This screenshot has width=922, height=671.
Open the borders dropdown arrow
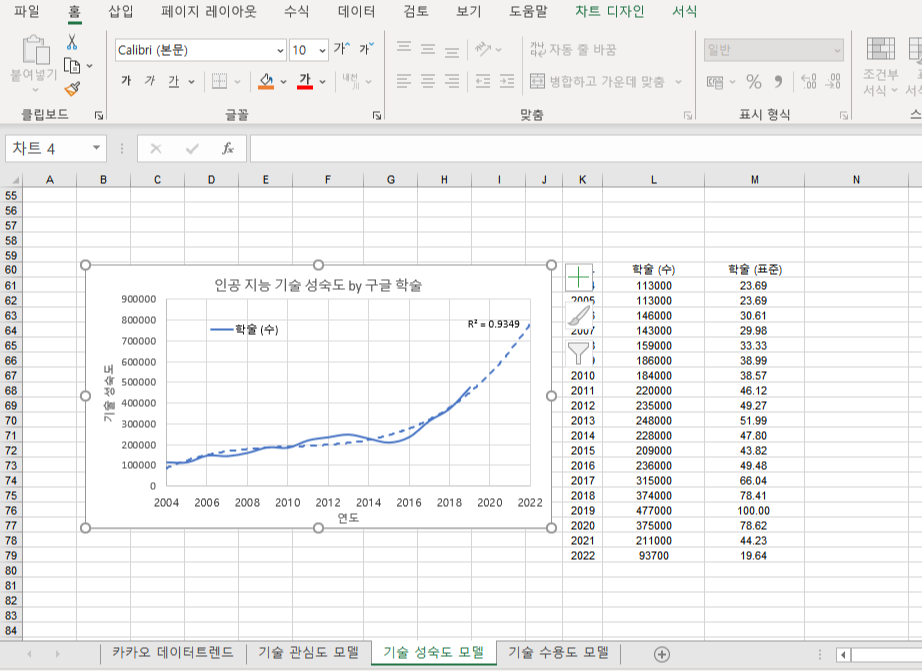(x=238, y=82)
